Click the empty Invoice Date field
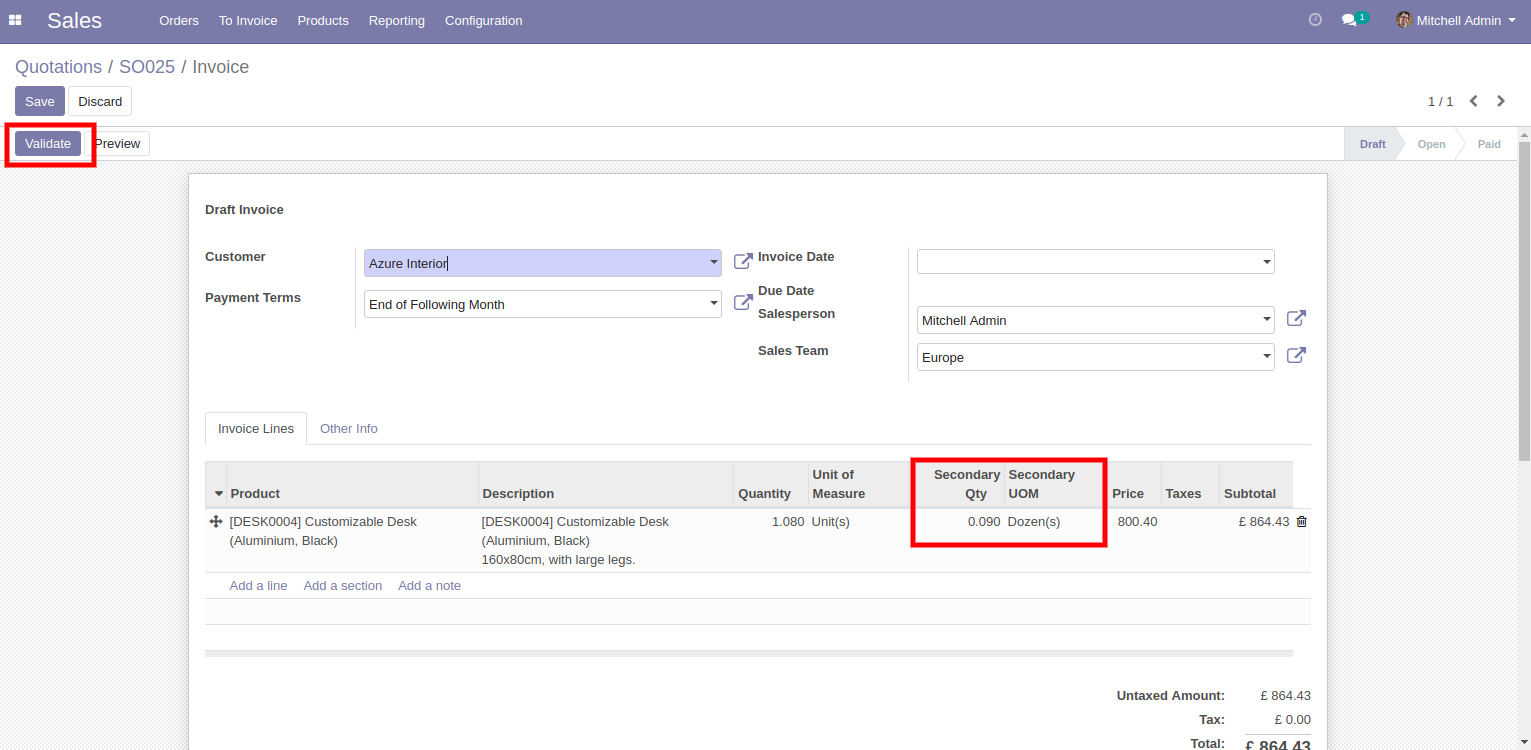Screen dimensions: 1531x750 click(1096, 262)
